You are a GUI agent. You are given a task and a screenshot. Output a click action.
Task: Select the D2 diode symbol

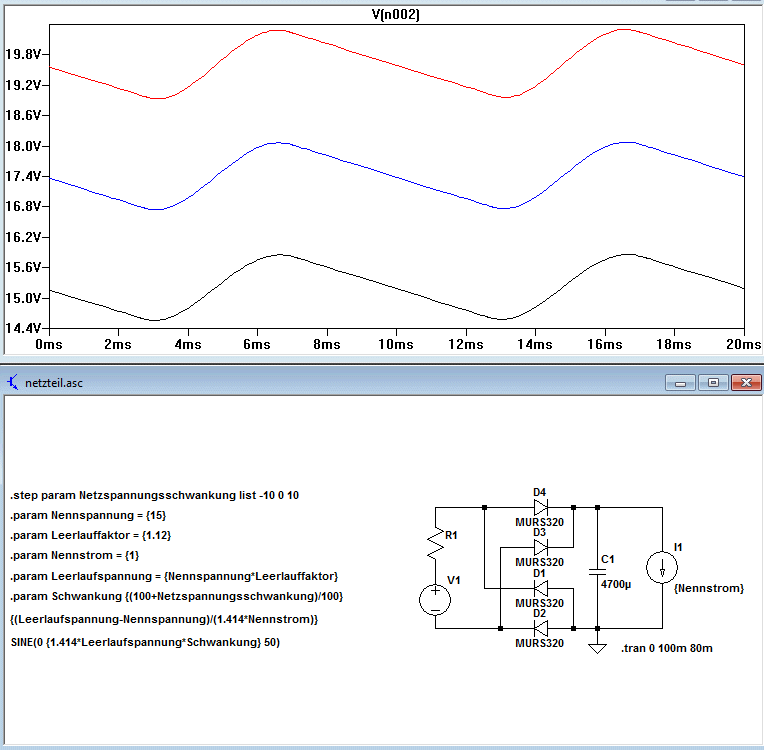(541, 629)
